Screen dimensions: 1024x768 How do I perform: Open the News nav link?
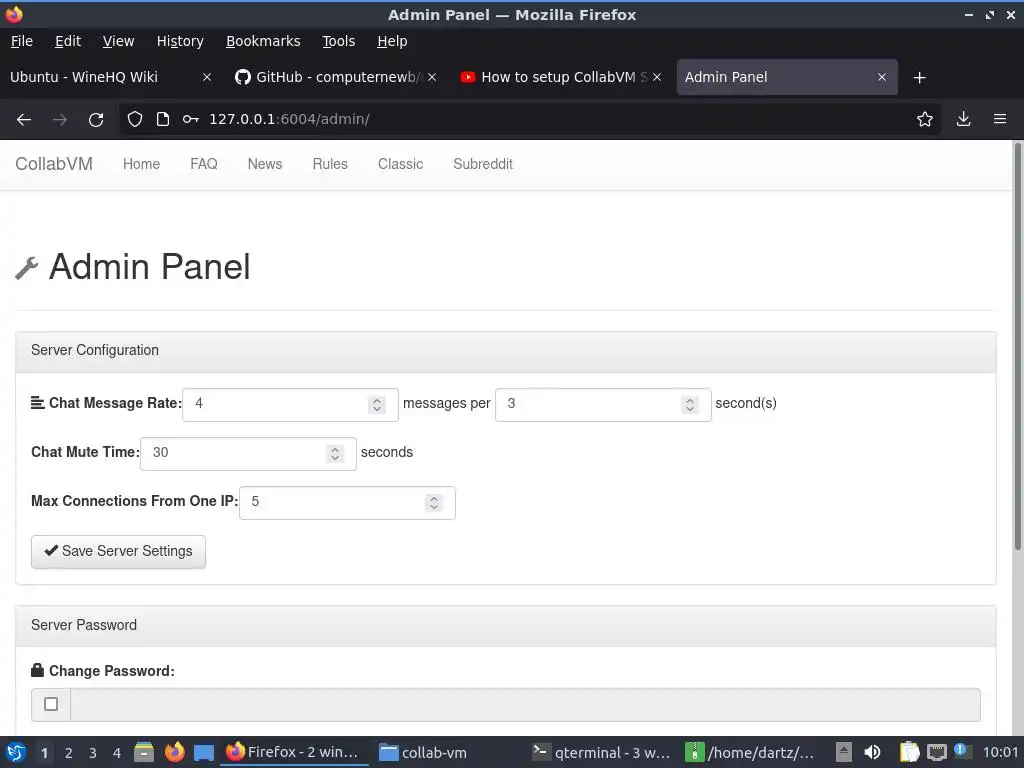(x=264, y=164)
